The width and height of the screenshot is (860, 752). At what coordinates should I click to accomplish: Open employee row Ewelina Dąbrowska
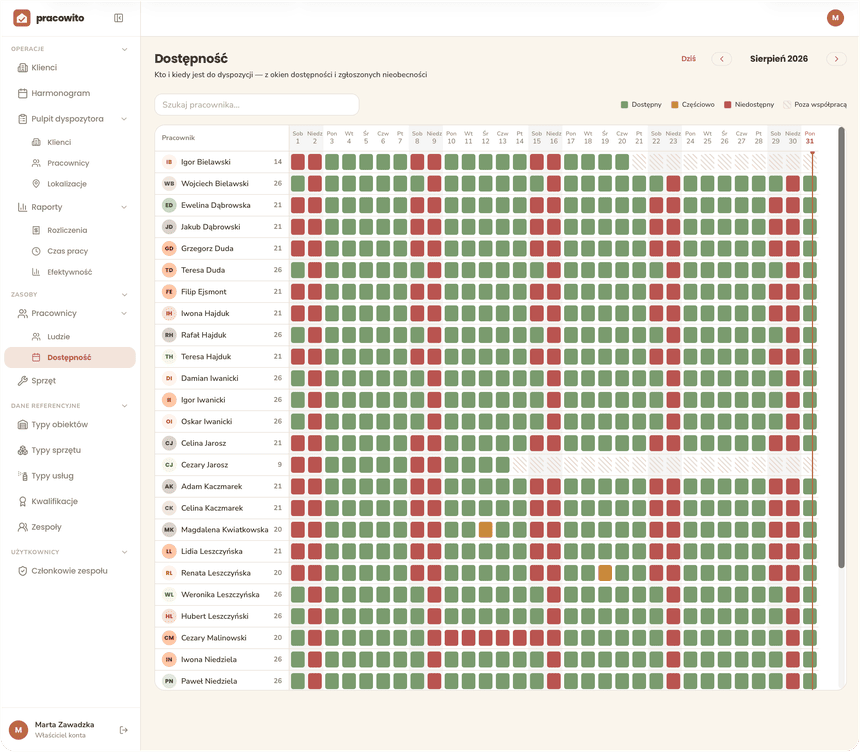[222, 205]
